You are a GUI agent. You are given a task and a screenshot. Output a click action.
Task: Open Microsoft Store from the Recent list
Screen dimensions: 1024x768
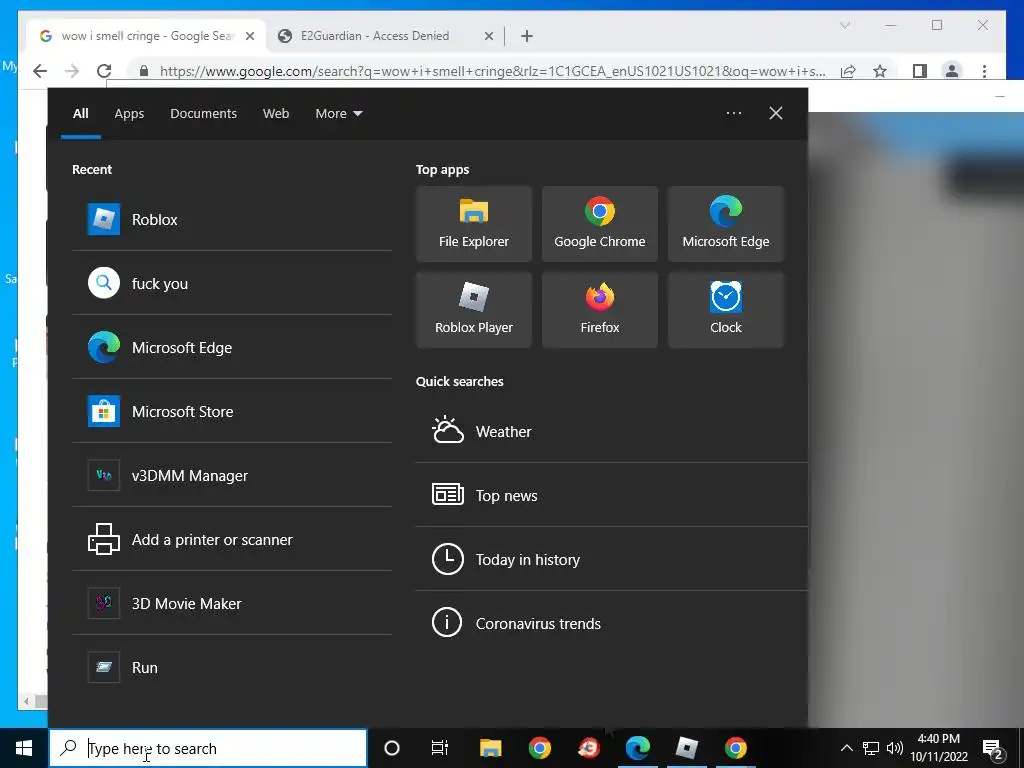(x=232, y=411)
